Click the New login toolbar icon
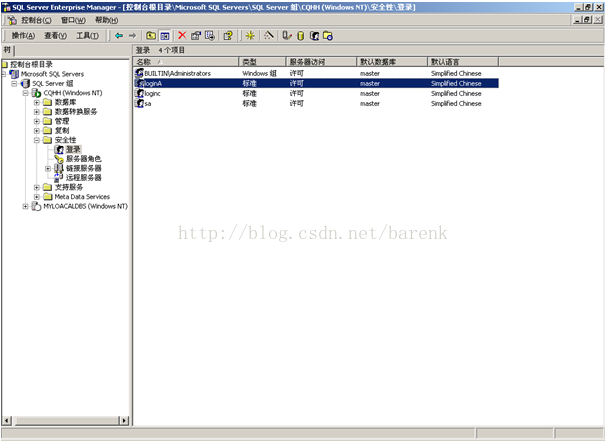Viewport: 607px width, 445px height. (x=314, y=36)
